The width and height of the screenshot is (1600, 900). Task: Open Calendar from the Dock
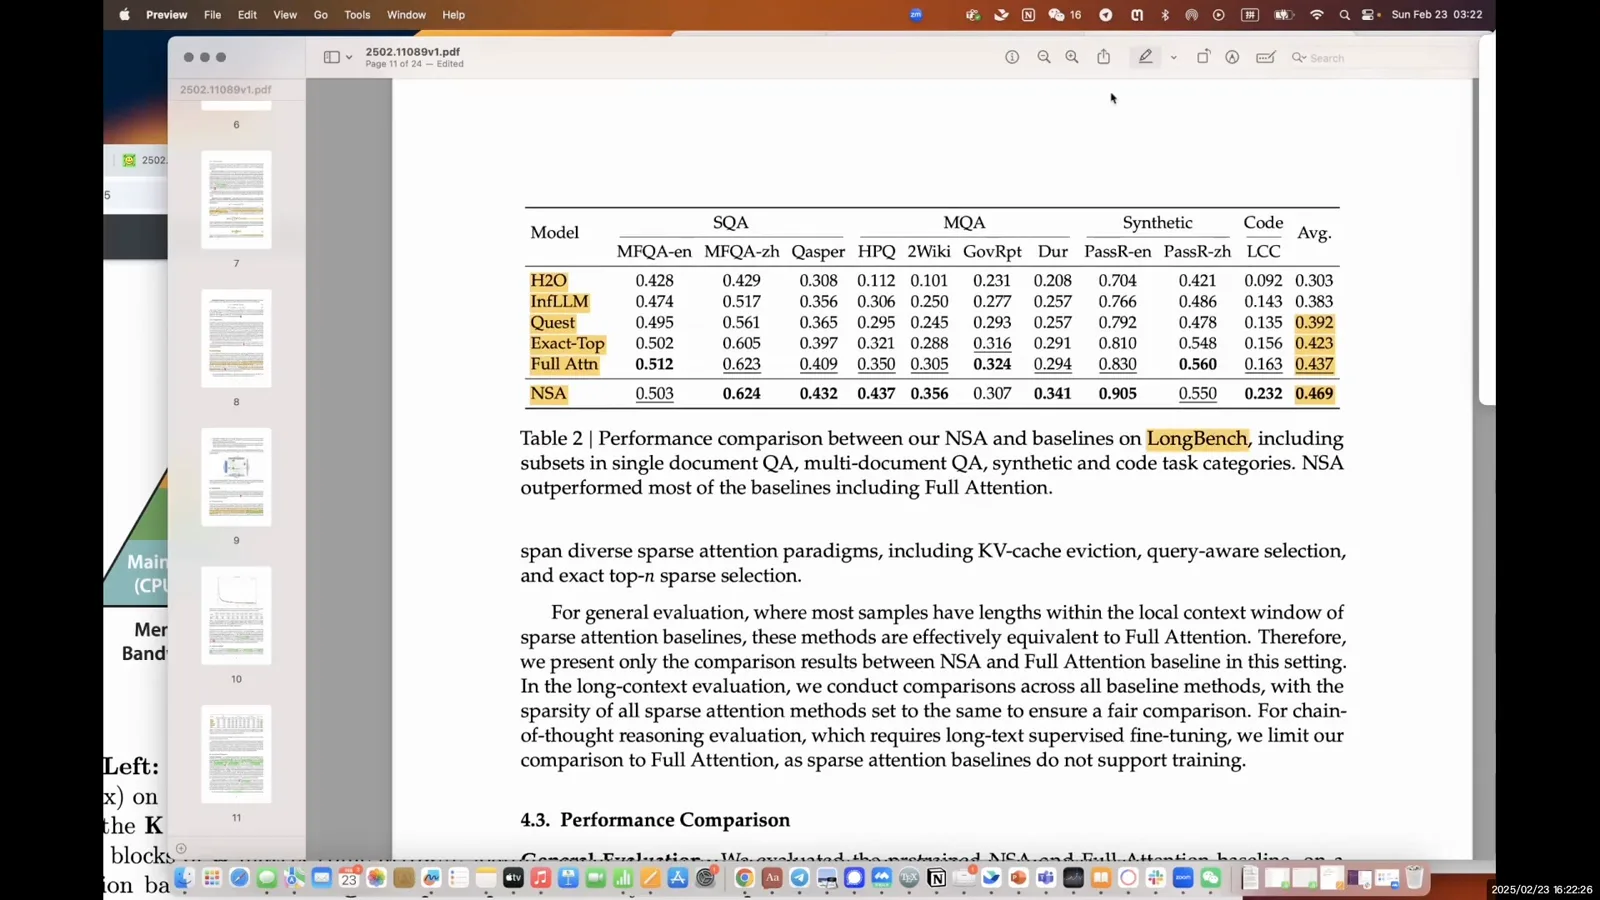click(349, 878)
